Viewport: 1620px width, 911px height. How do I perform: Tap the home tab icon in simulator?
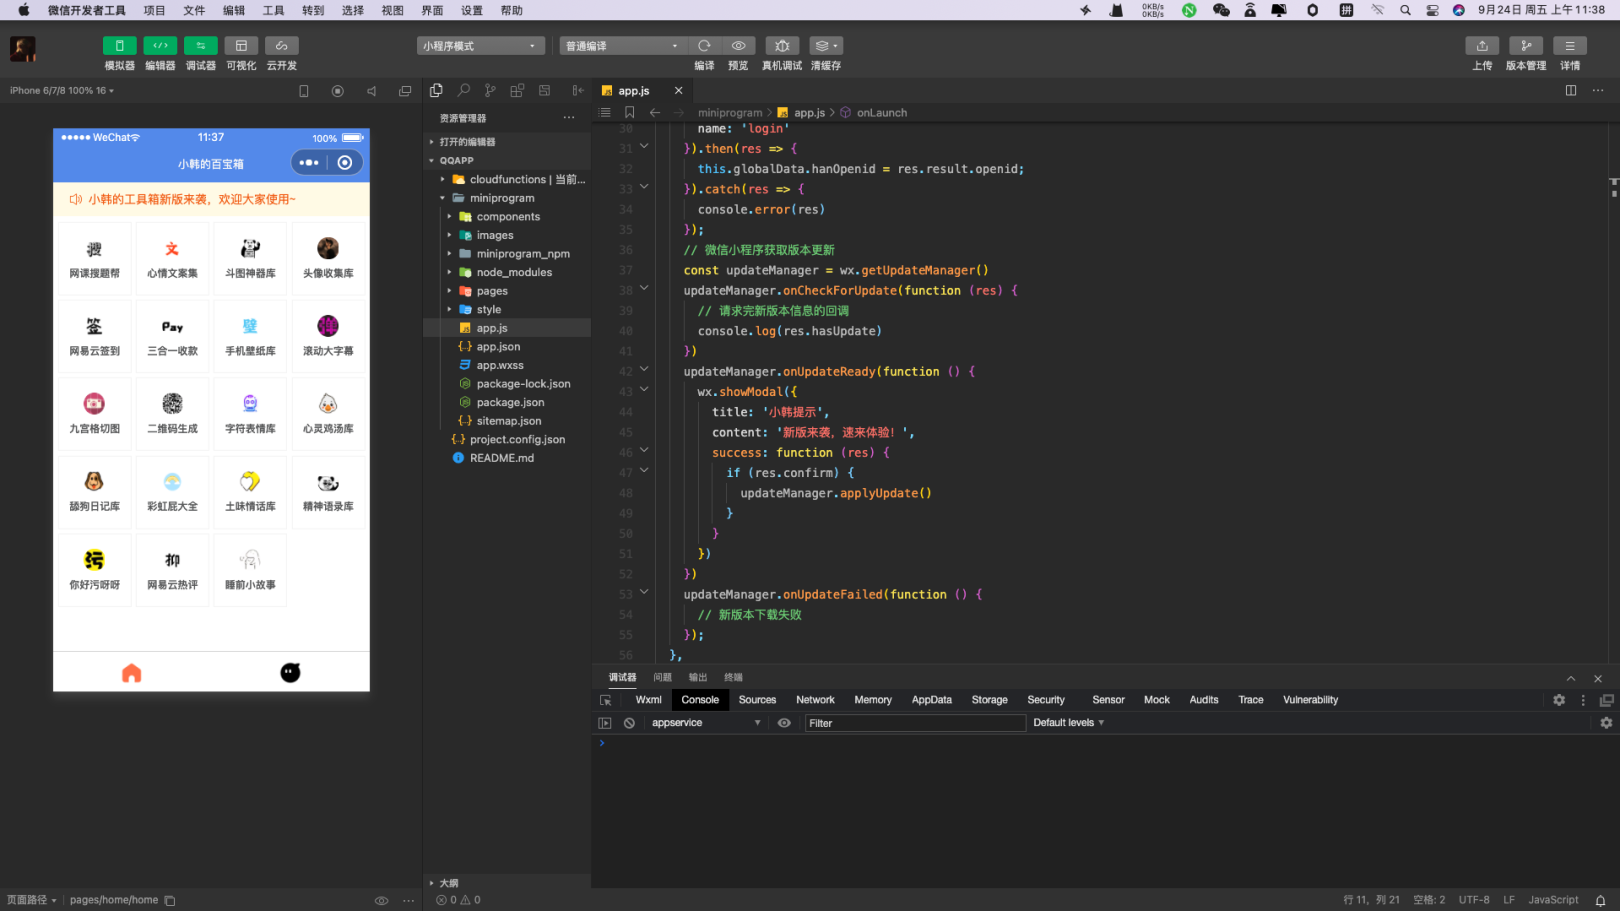[132, 673]
